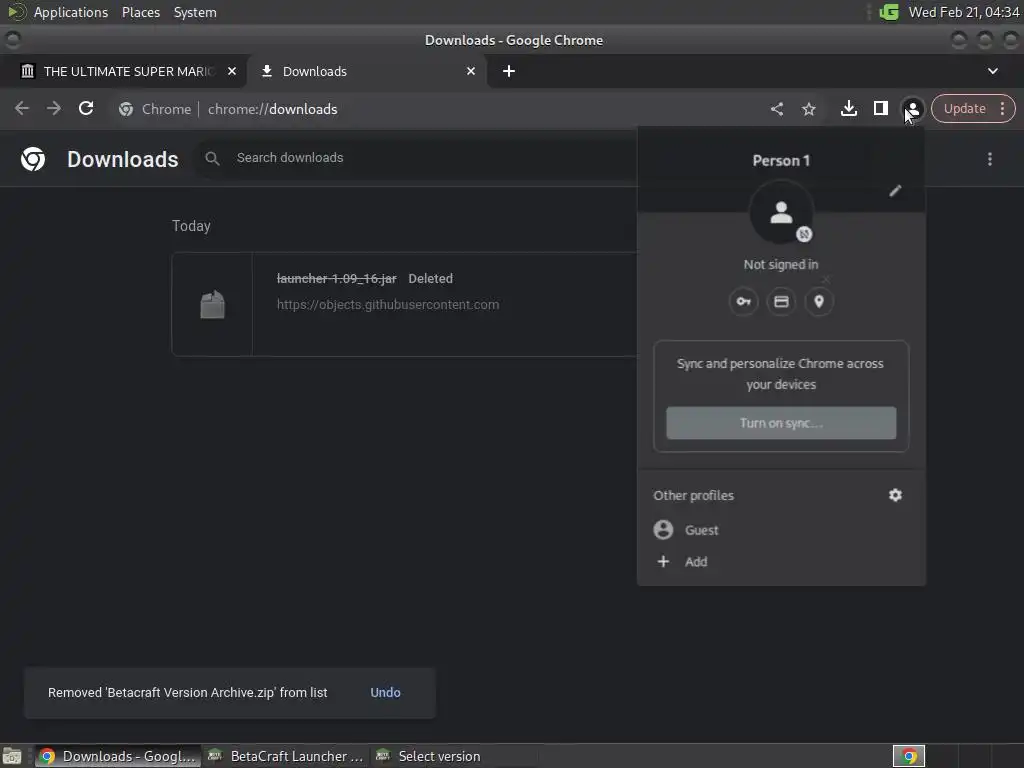Click the green tray icon in top panel
Image resolution: width=1024 pixels, height=768 pixels.
point(889,12)
